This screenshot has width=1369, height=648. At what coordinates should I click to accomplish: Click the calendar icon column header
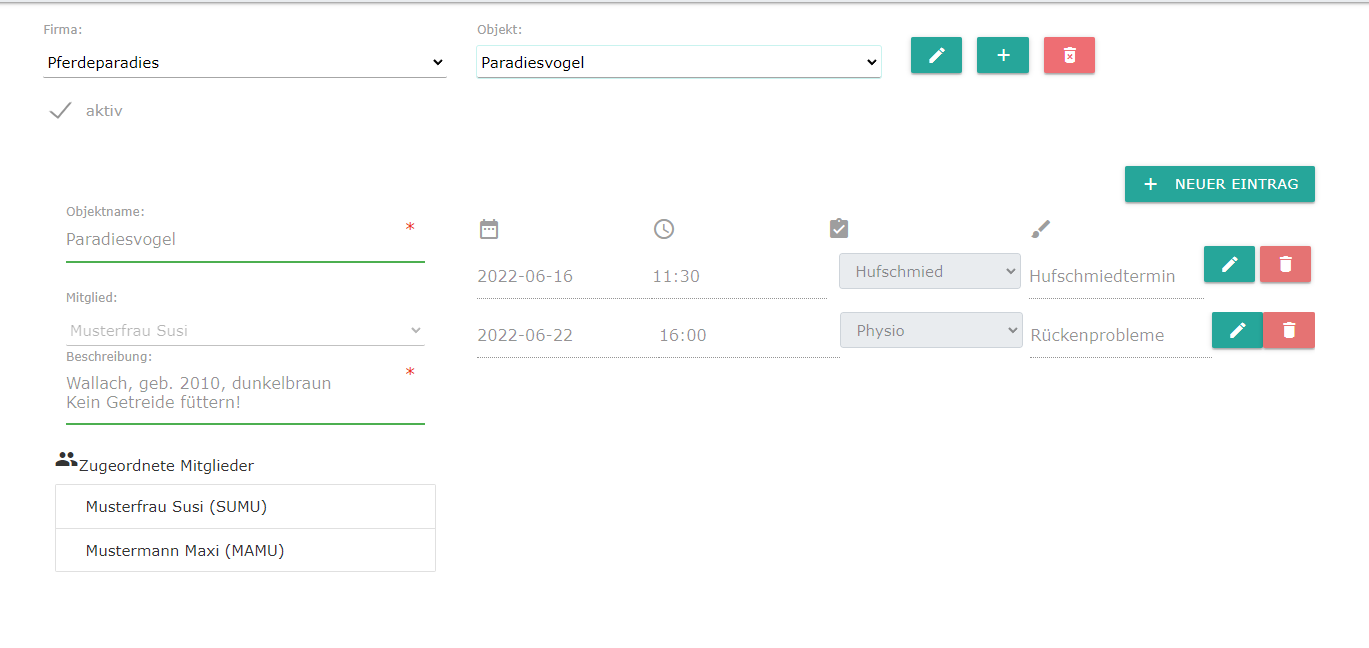(x=489, y=229)
